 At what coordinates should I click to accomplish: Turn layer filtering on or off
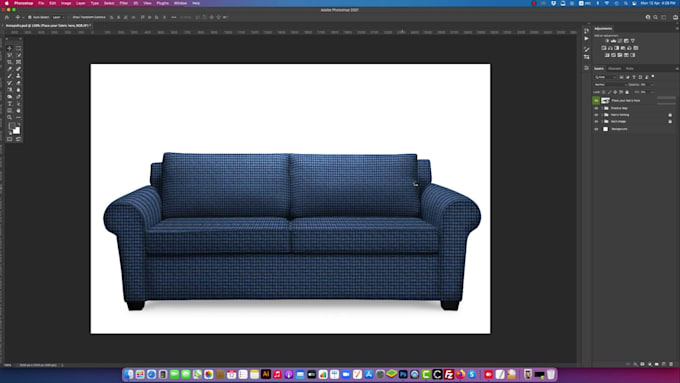click(653, 76)
